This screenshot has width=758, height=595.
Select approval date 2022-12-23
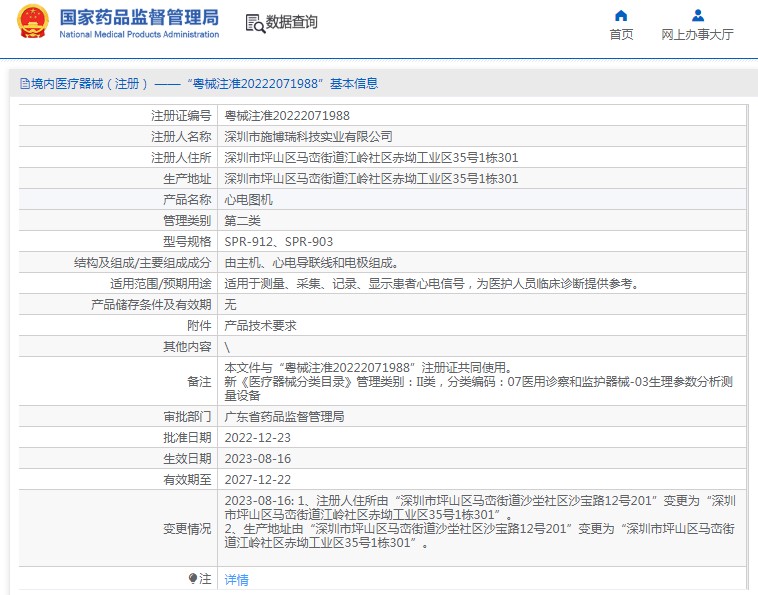258,437
